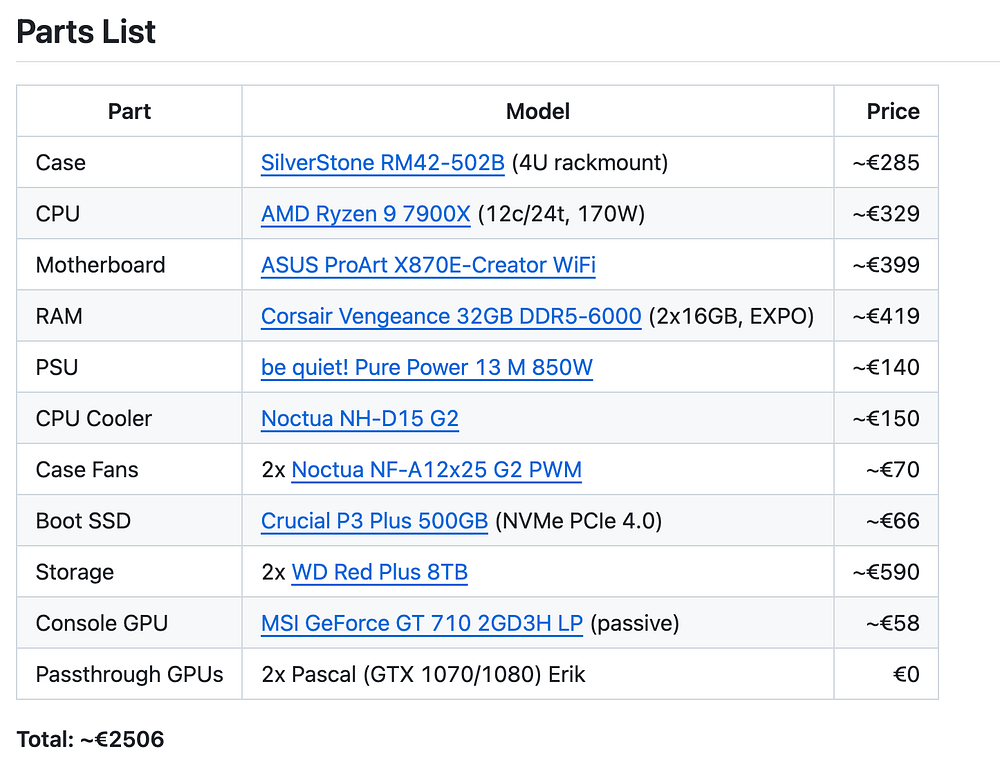Click the Passthrough GPUs row label

[129, 674]
